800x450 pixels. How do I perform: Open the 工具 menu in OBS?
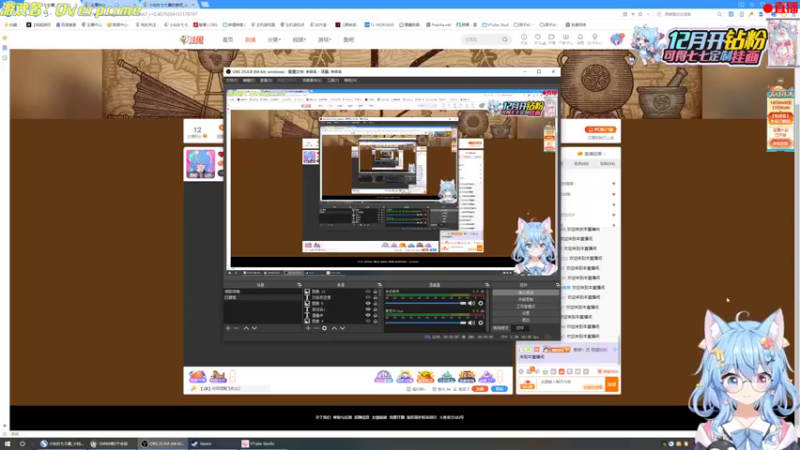(333, 81)
